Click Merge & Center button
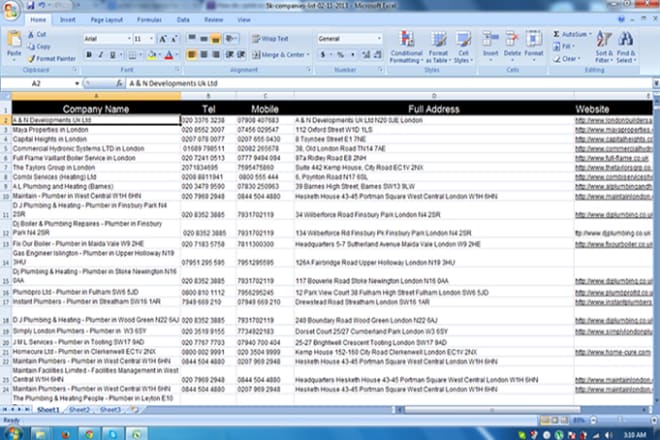This screenshot has width=660, height=440. [280, 55]
